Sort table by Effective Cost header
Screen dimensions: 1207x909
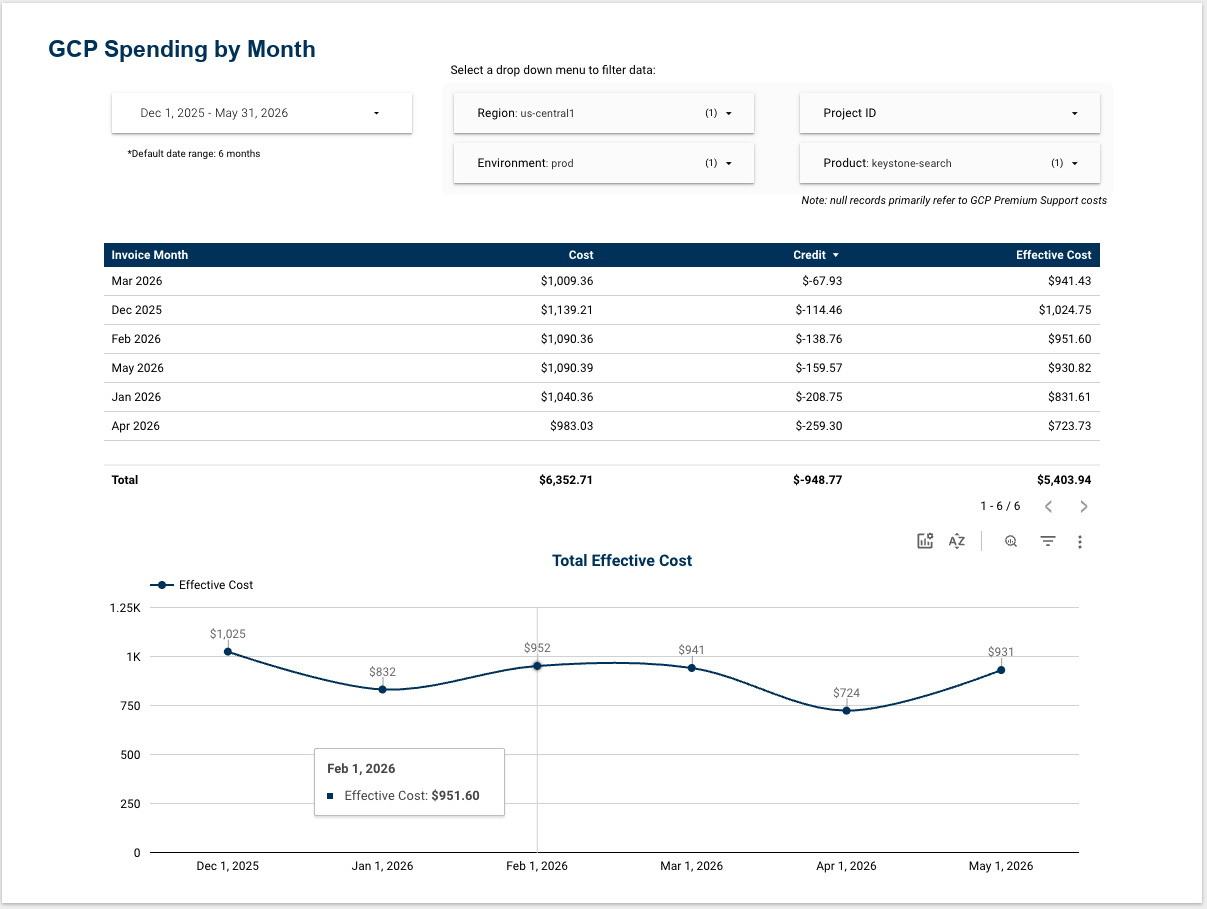(1054, 255)
